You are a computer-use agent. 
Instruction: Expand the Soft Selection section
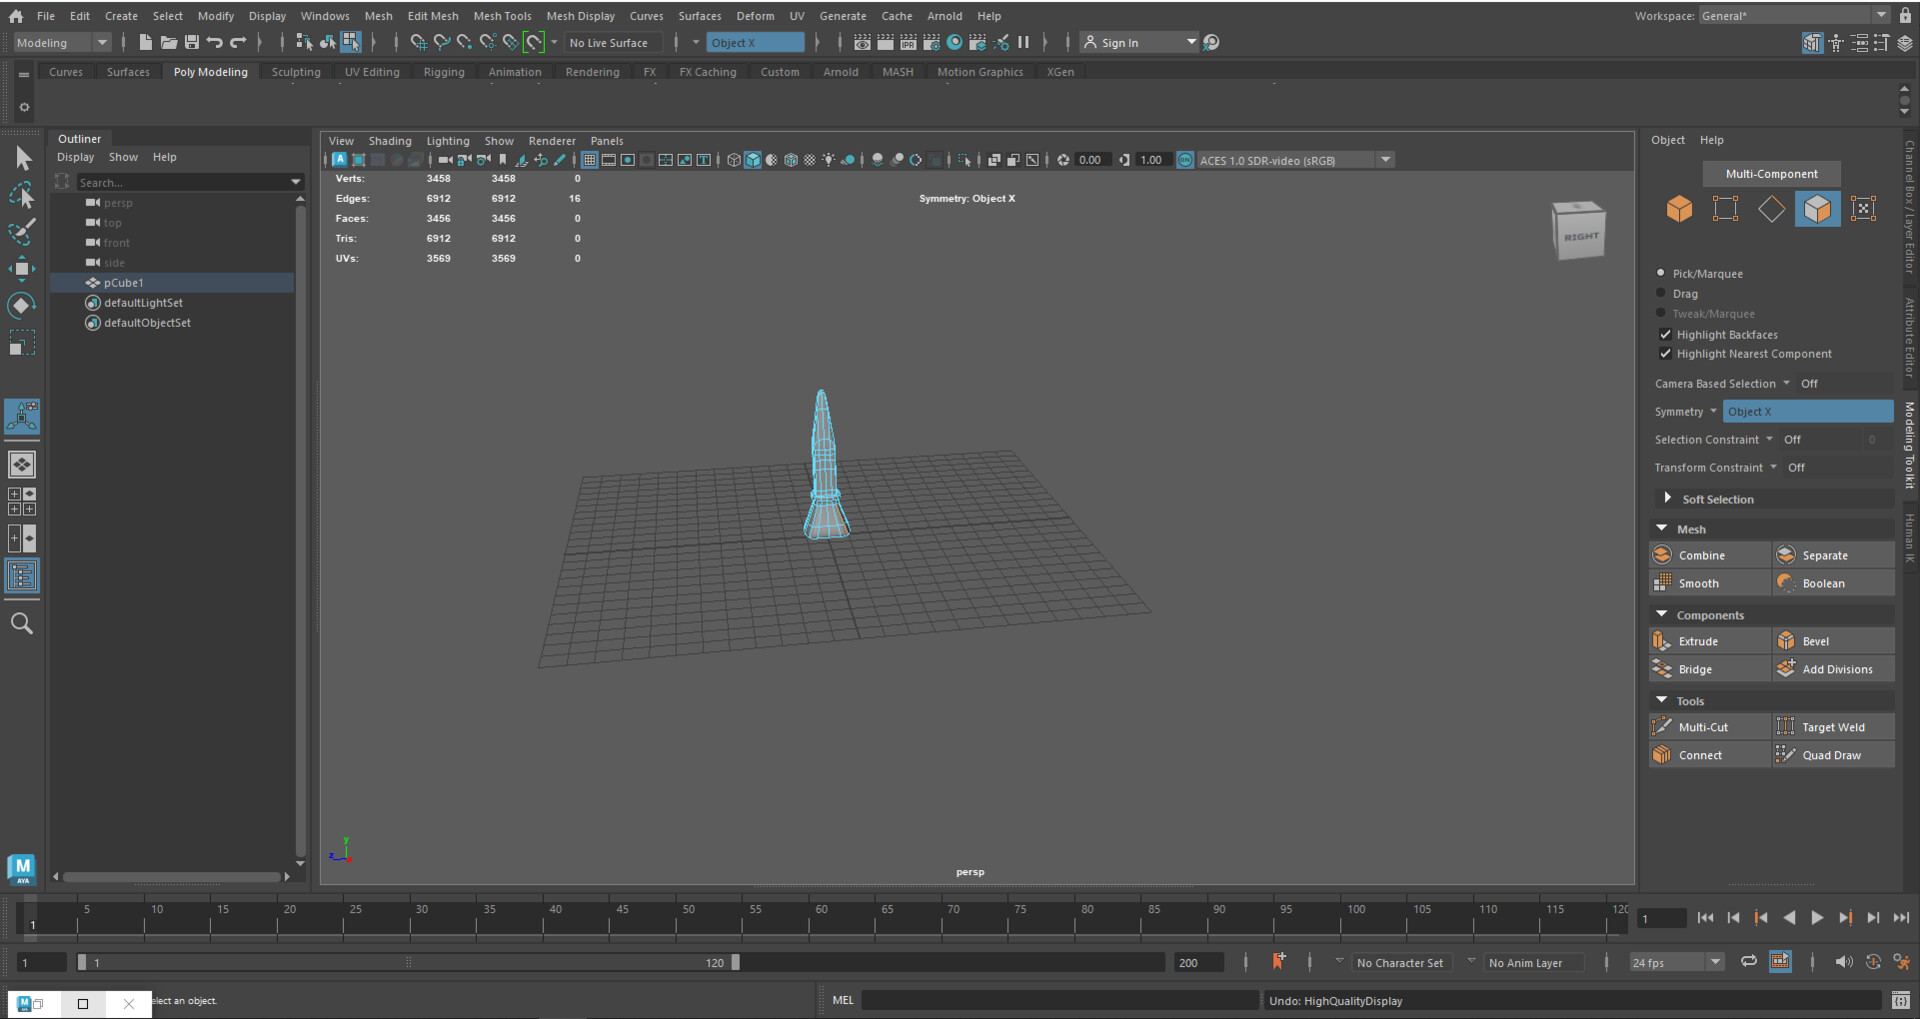[1667, 498]
